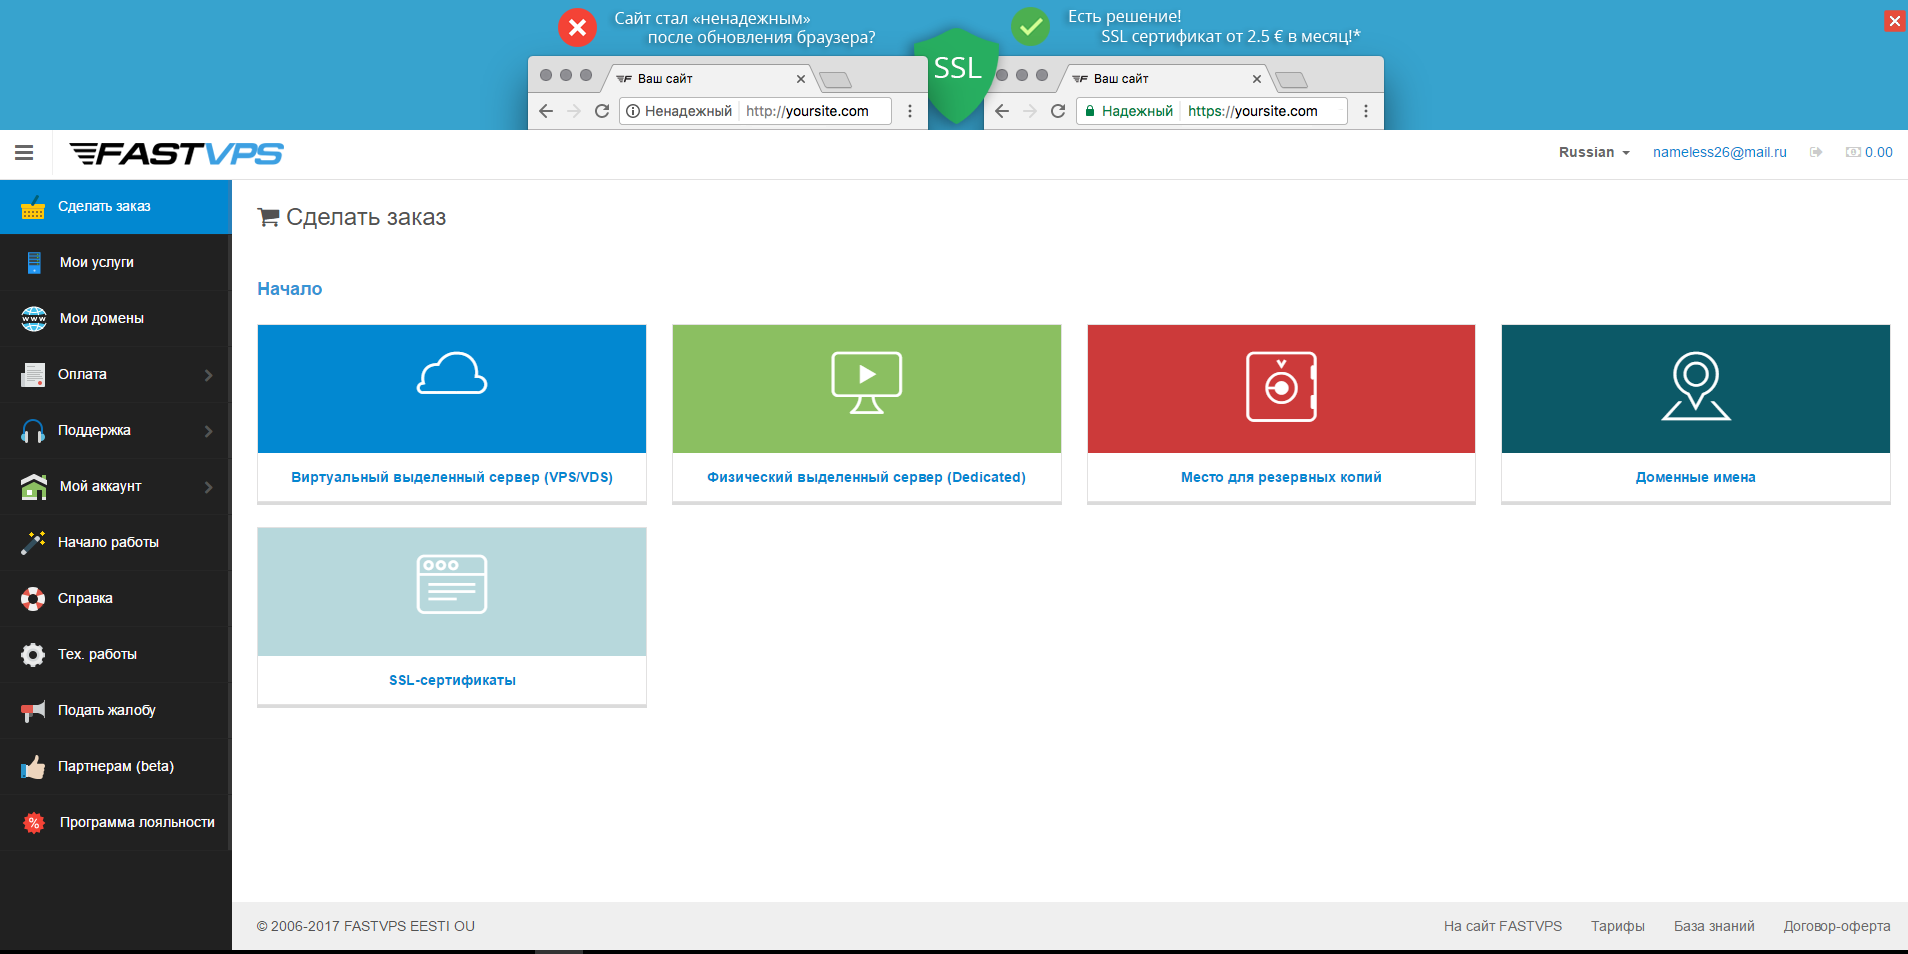Open Мои домены in sidebar
The height and width of the screenshot is (954, 1908).
tap(116, 318)
